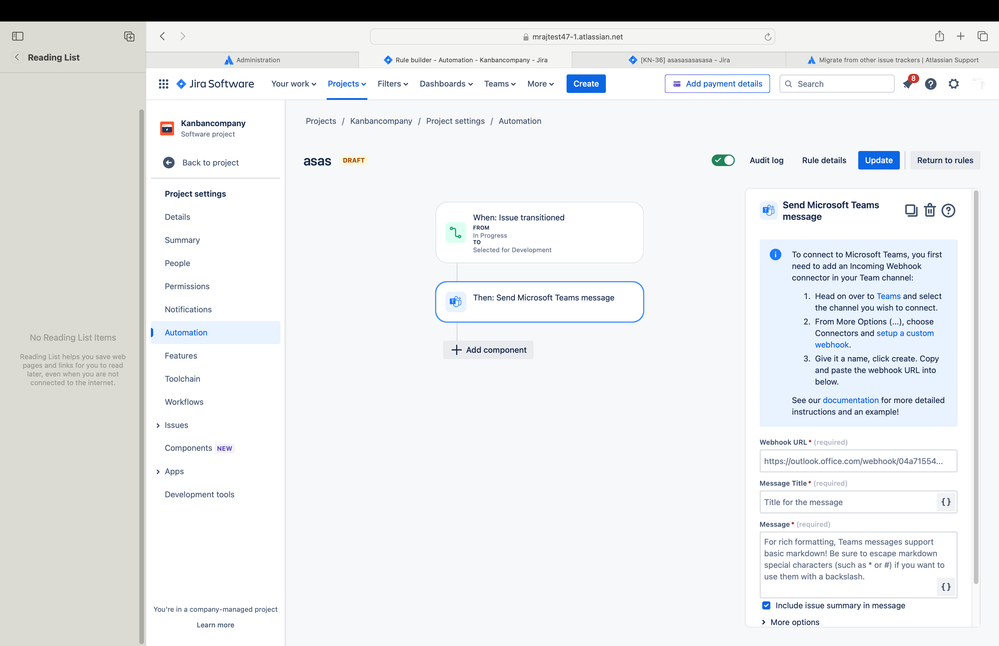Open Toolchain in Project settings
The width and height of the screenshot is (999, 646).
pyautogui.click(x=182, y=378)
